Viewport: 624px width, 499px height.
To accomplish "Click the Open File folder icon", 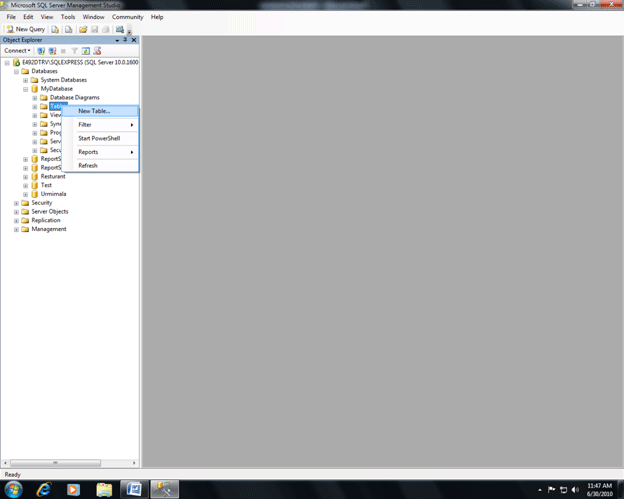I will tap(83, 29).
